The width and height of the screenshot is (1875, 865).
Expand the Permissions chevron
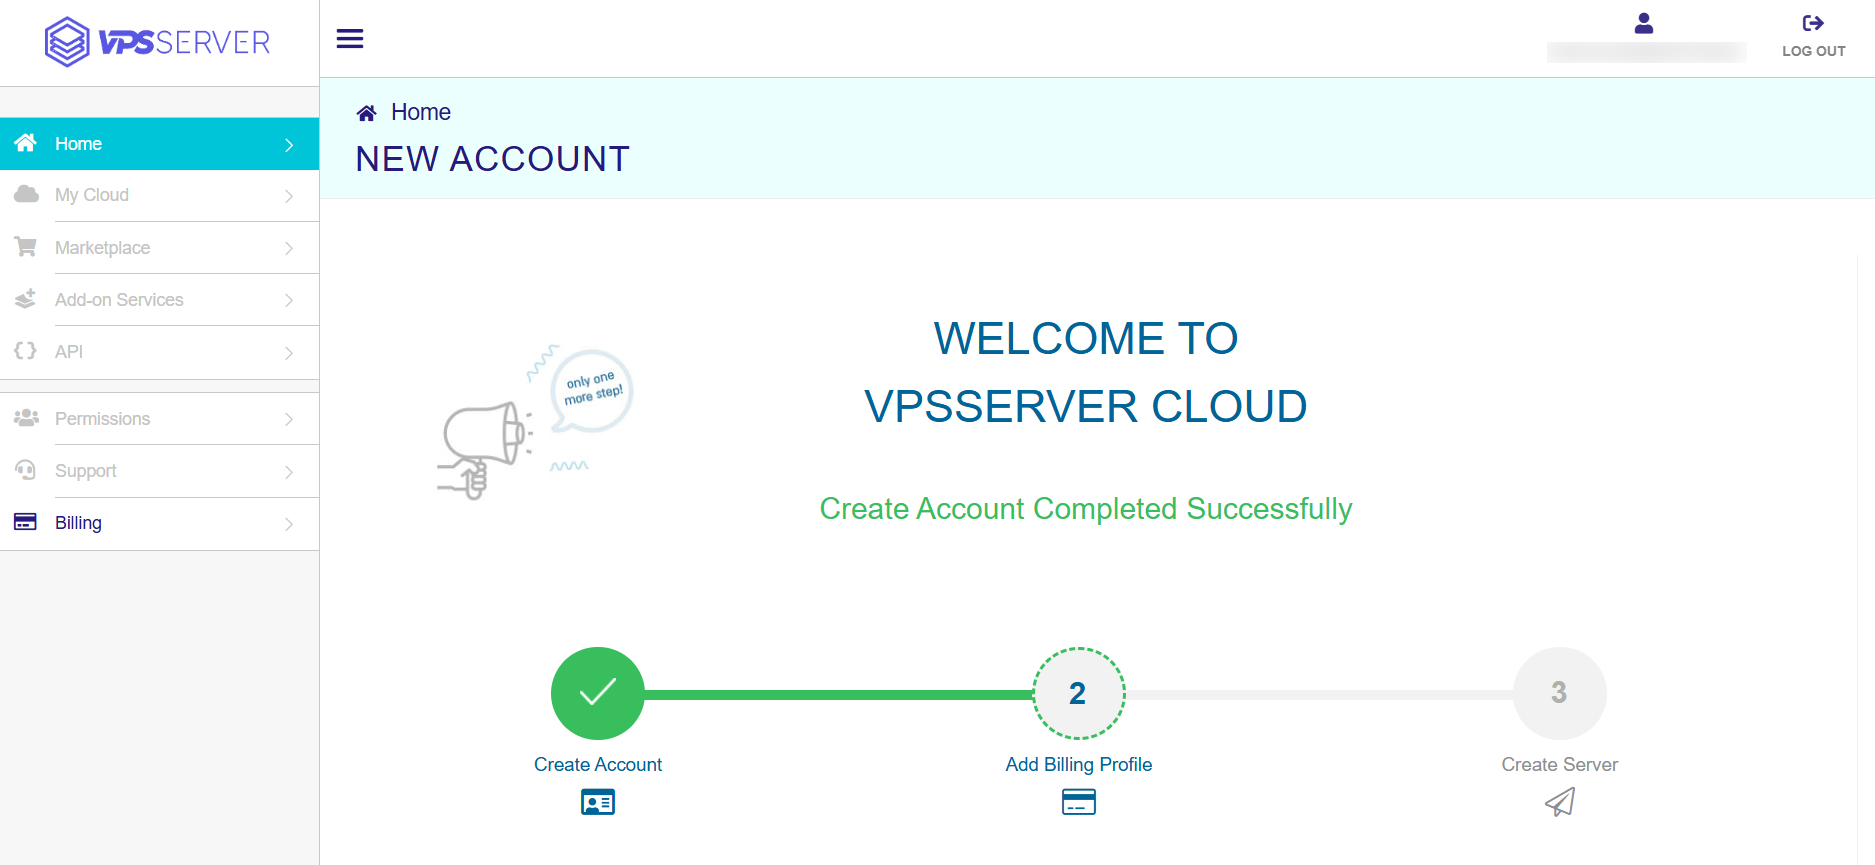pyautogui.click(x=289, y=419)
